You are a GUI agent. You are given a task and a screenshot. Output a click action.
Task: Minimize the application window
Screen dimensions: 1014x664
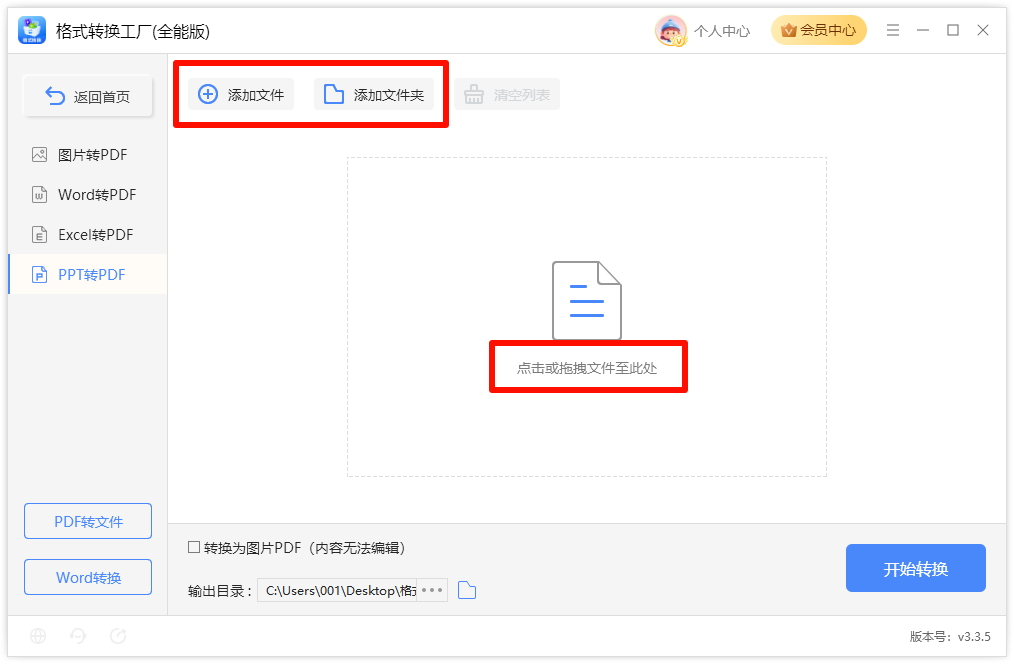pos(923,30)
